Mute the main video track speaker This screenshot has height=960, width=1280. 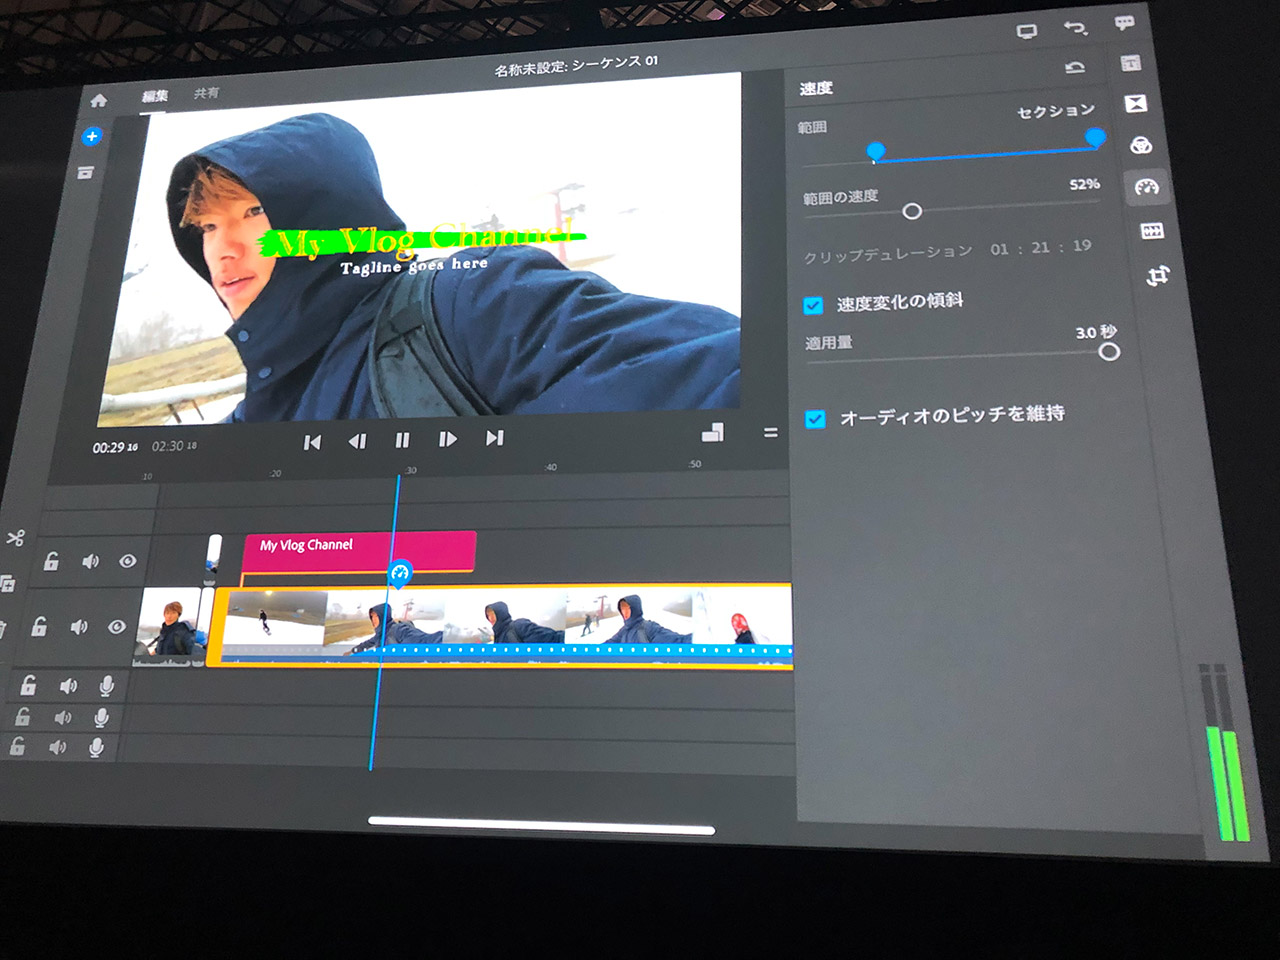pos(78,627)
